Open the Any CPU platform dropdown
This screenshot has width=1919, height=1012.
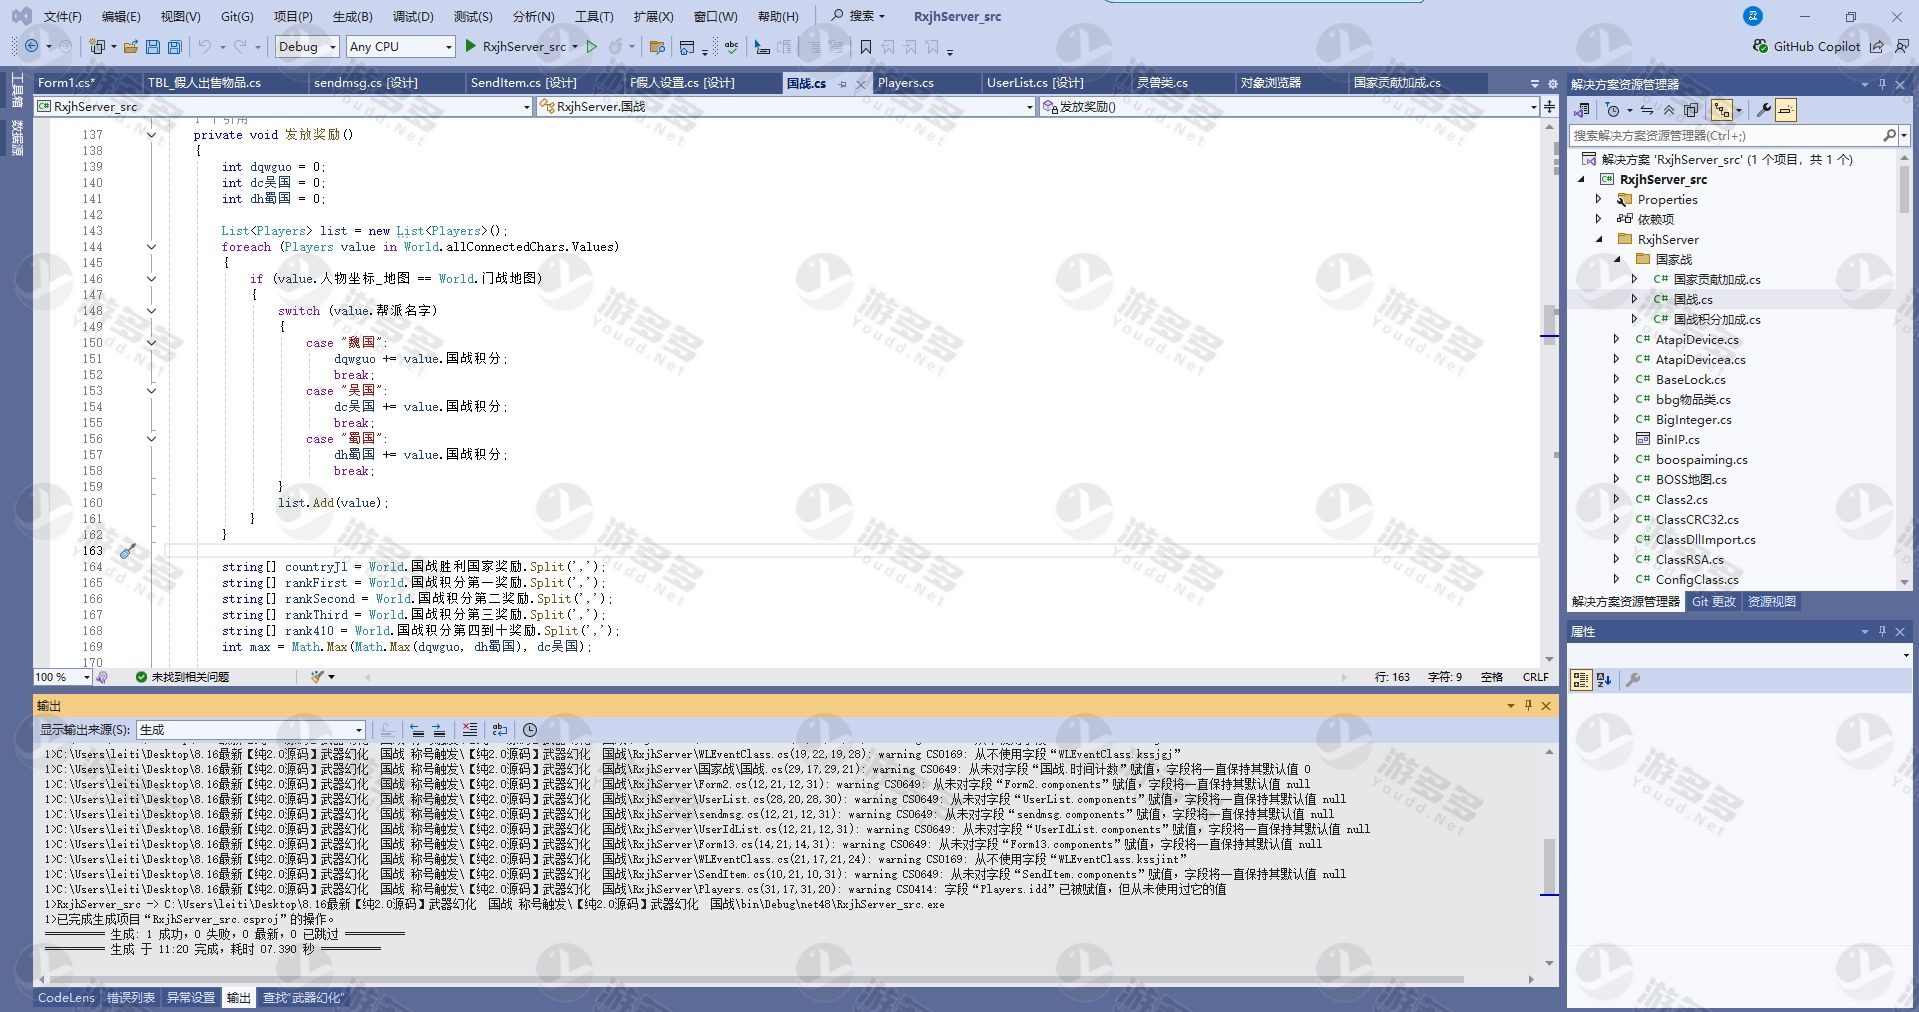pyautogui.click(x=400, y=46)
